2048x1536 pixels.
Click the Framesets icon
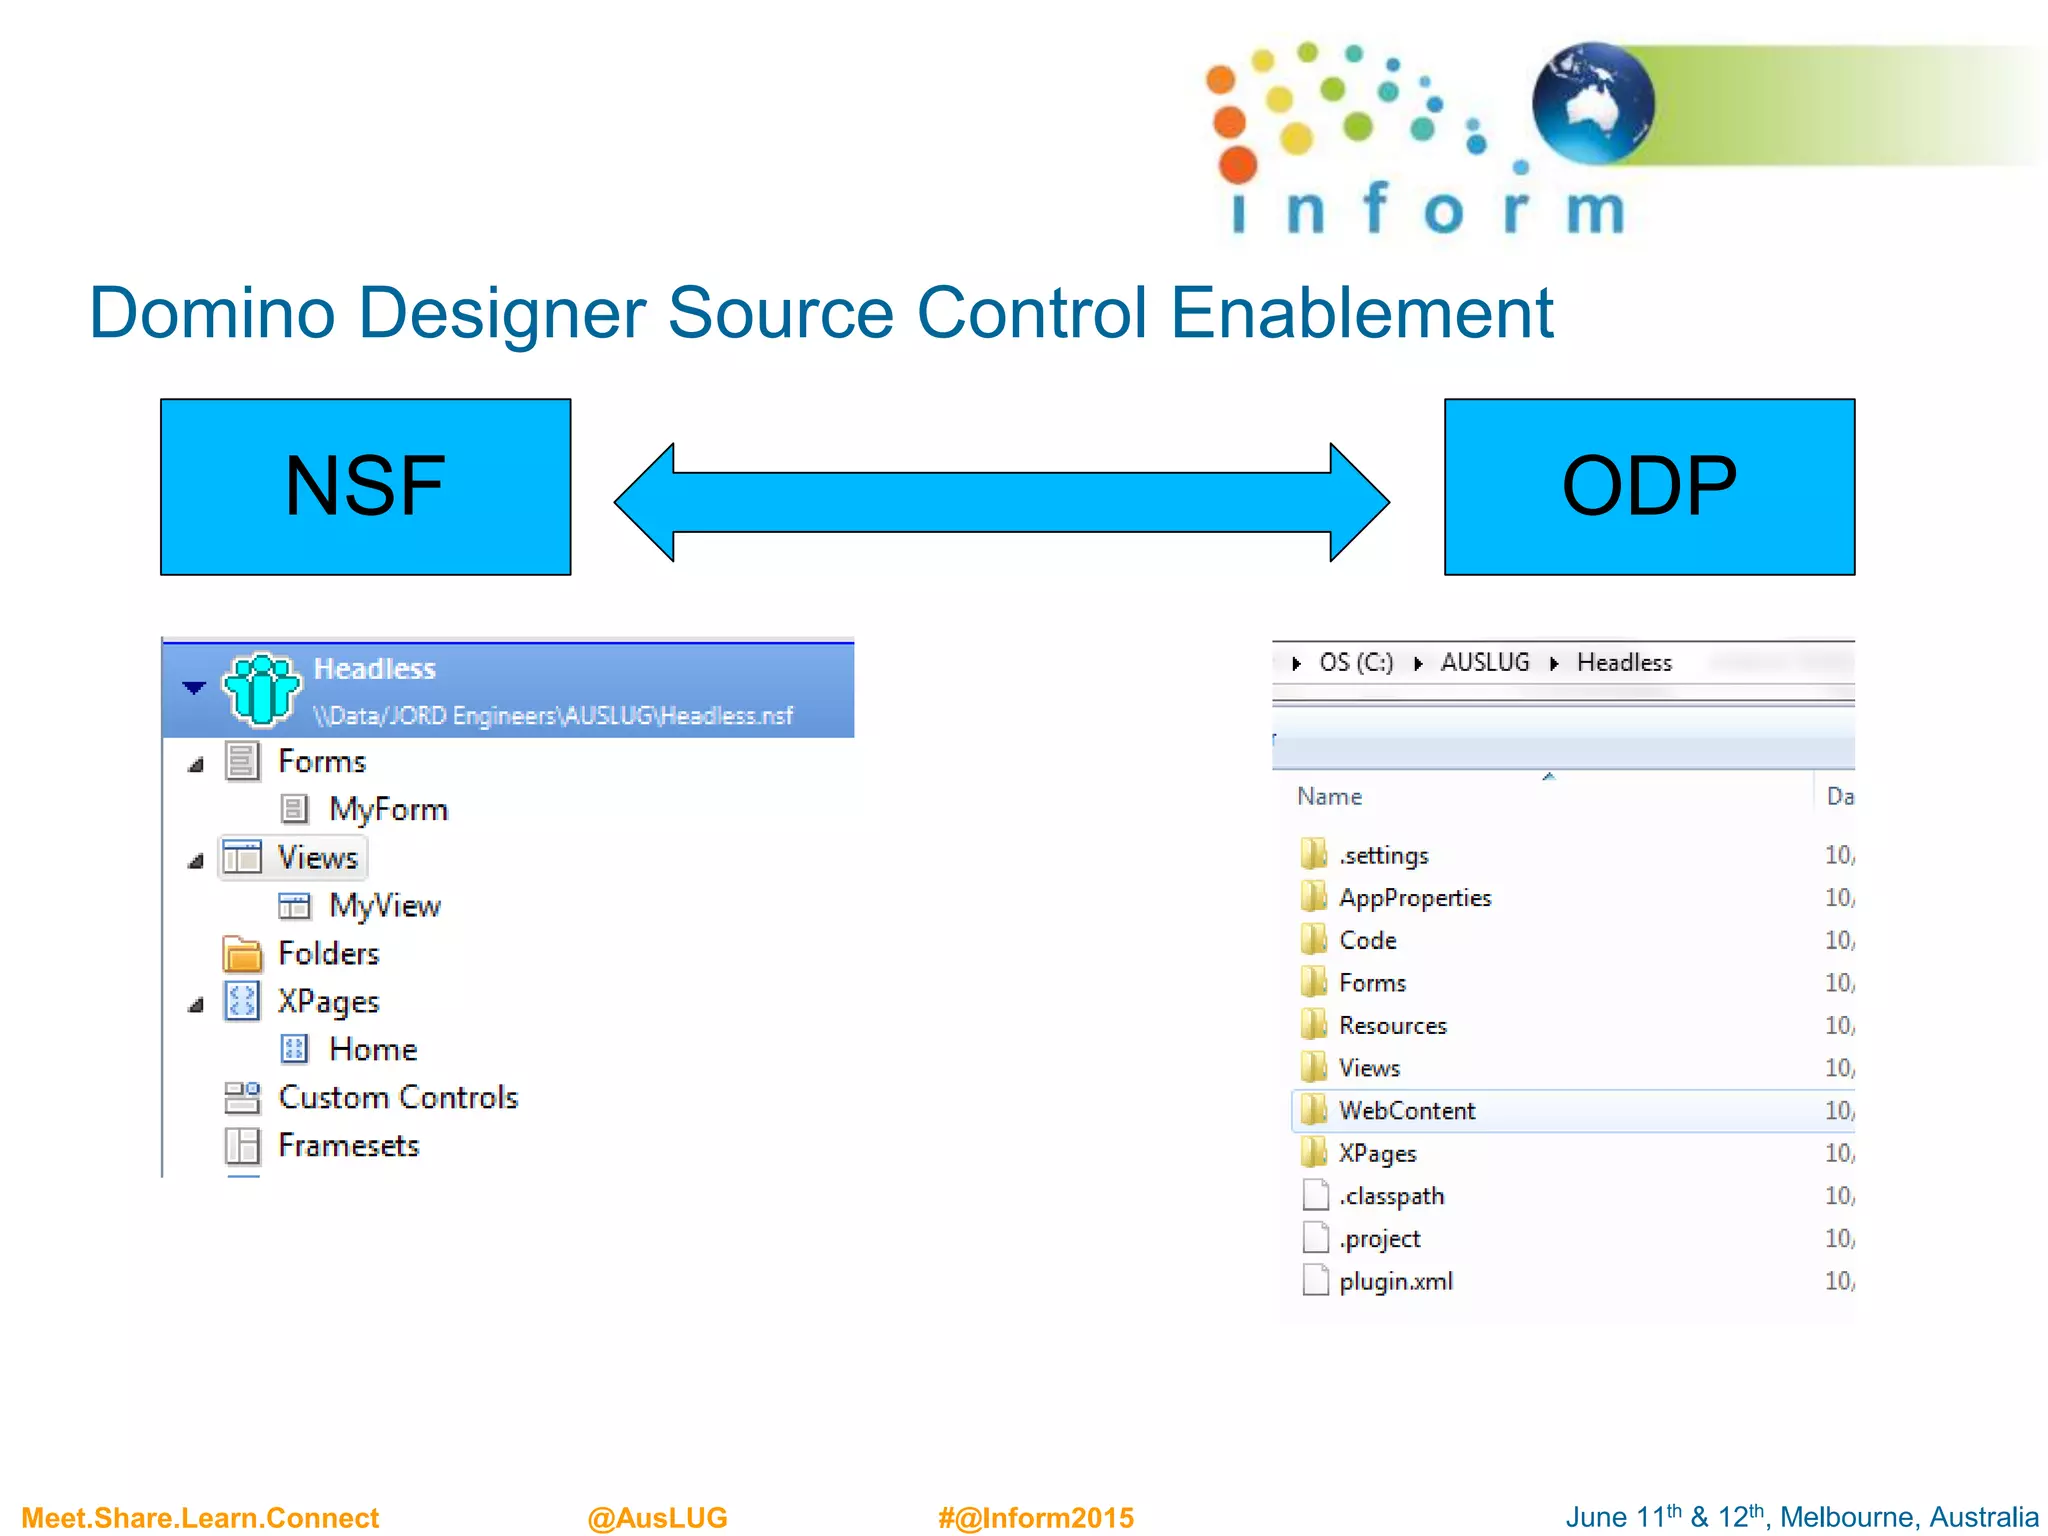(242, 1145)
